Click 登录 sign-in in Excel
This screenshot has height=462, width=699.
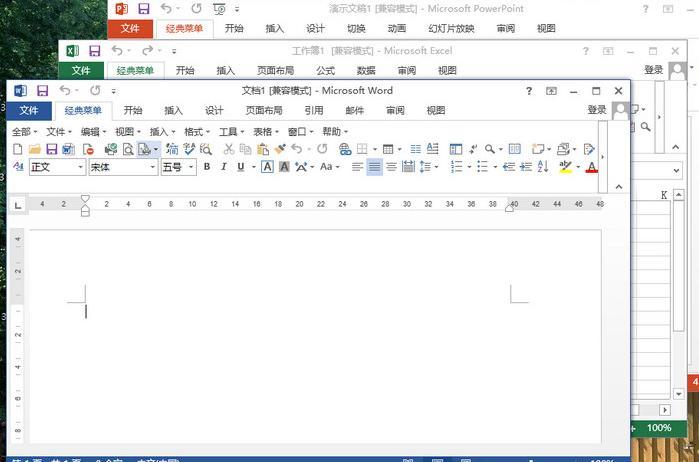pyautogui.click(x=654, y=70)
